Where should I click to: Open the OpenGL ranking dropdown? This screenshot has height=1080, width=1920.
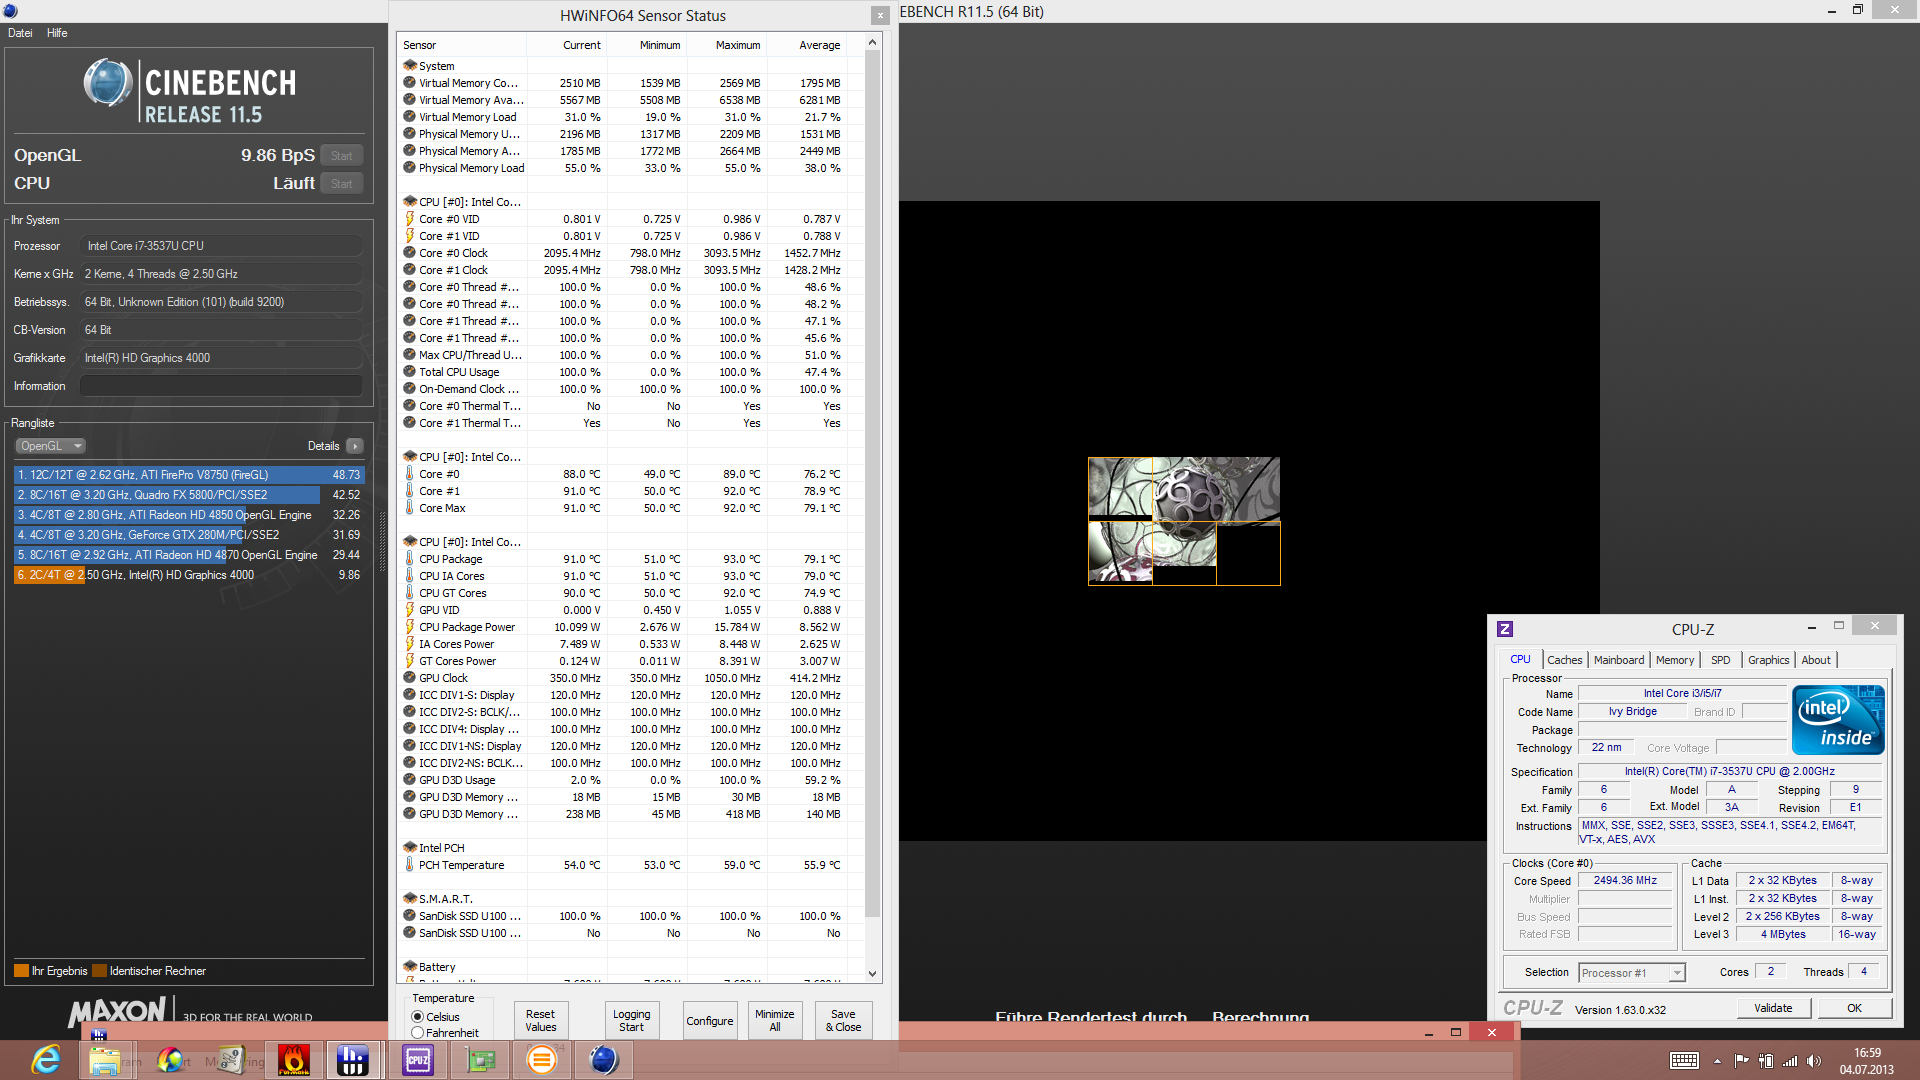[x=50, y=446]
